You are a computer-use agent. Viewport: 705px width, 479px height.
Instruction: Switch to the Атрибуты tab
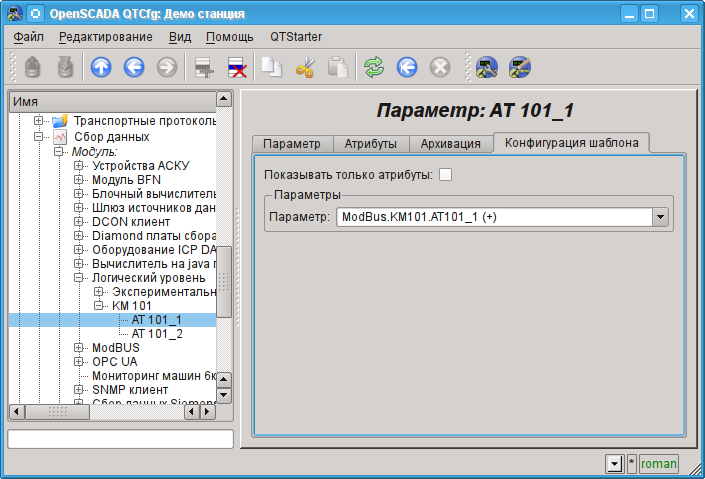pos(370,143)
